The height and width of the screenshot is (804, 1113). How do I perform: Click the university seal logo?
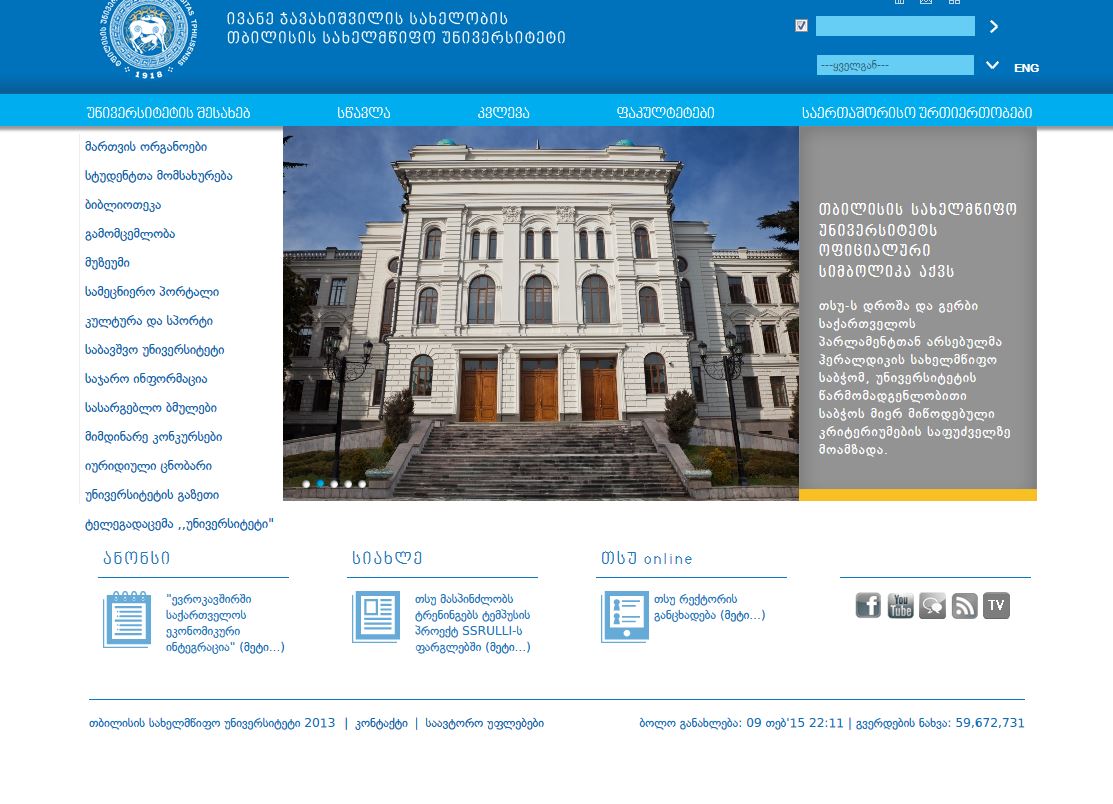point(149,37)
